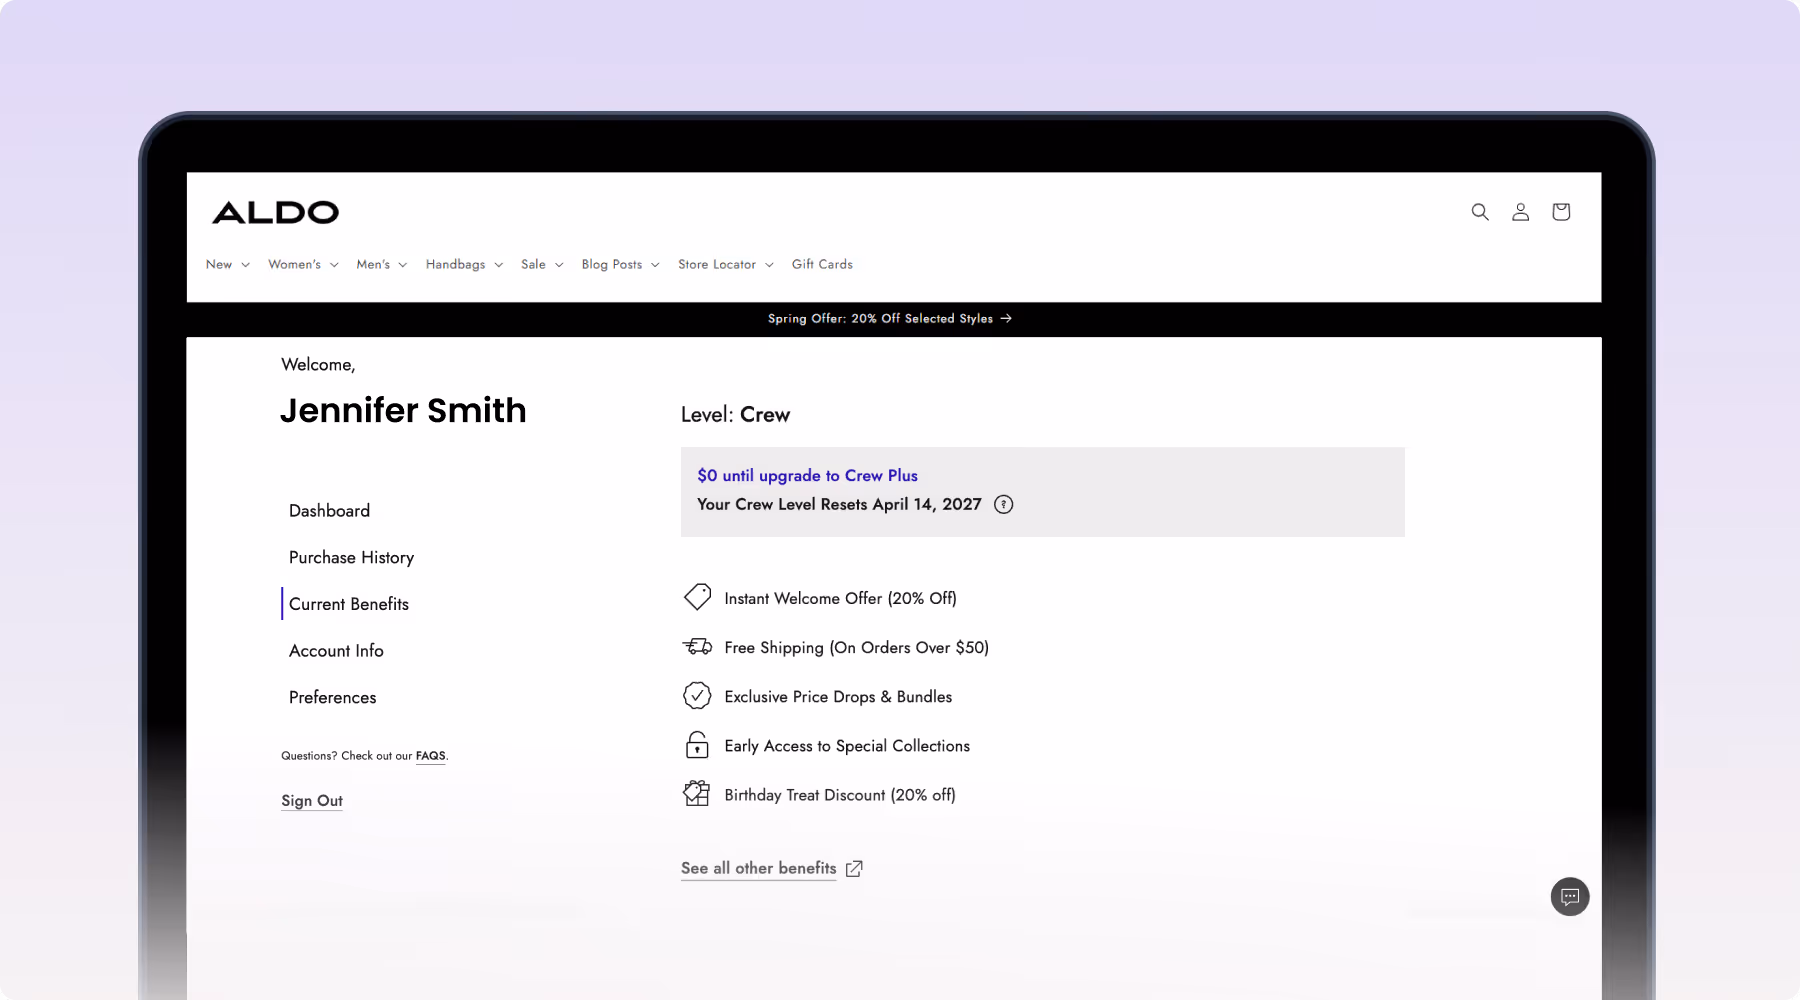The width and height of the screenshot is (1800, 1000).
Task: Click Early Access to Special Collections text
Action: point(847,746)
